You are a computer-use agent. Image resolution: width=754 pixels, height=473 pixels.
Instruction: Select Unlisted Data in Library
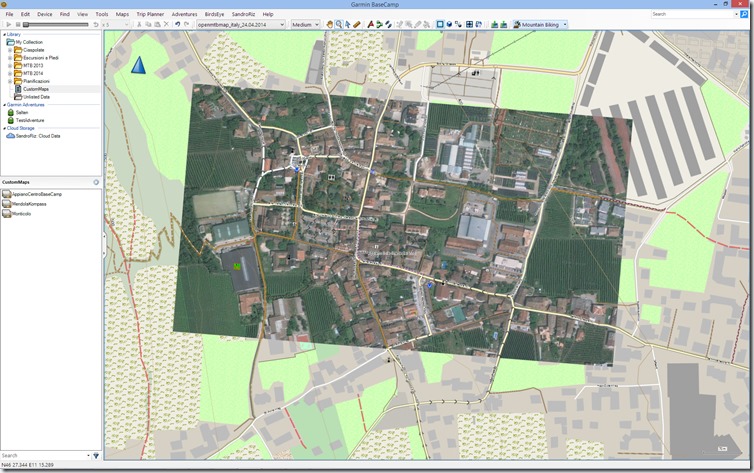point(37,97)
